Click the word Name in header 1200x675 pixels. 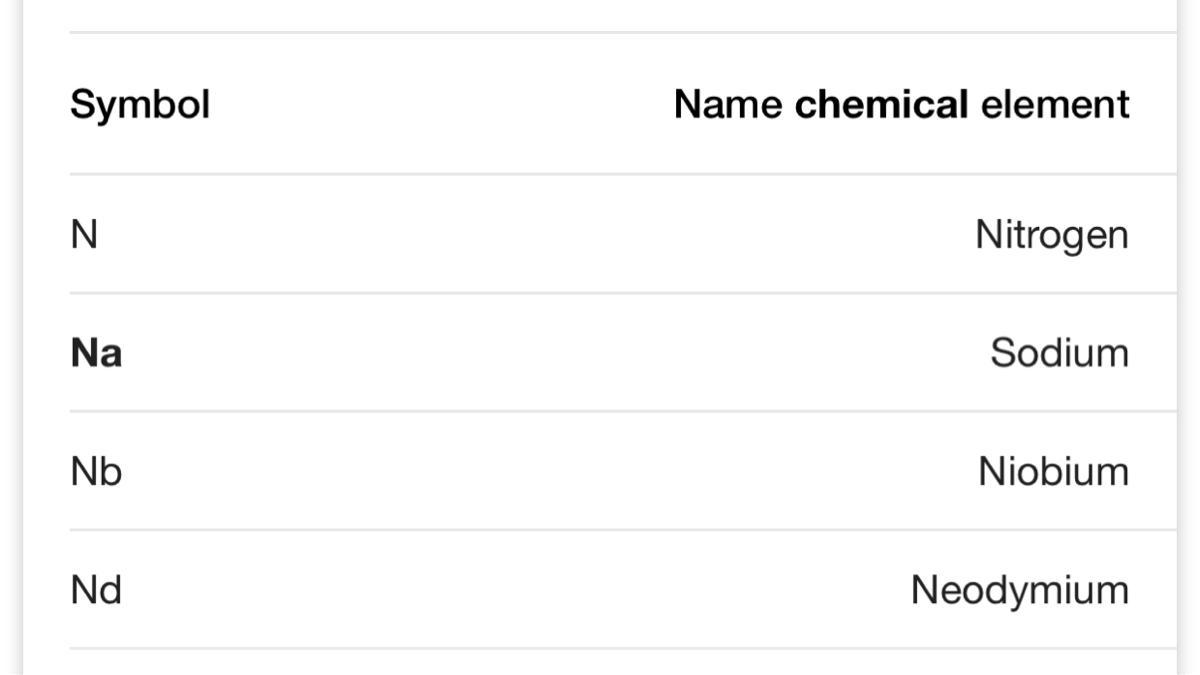[x=728, y=104]
